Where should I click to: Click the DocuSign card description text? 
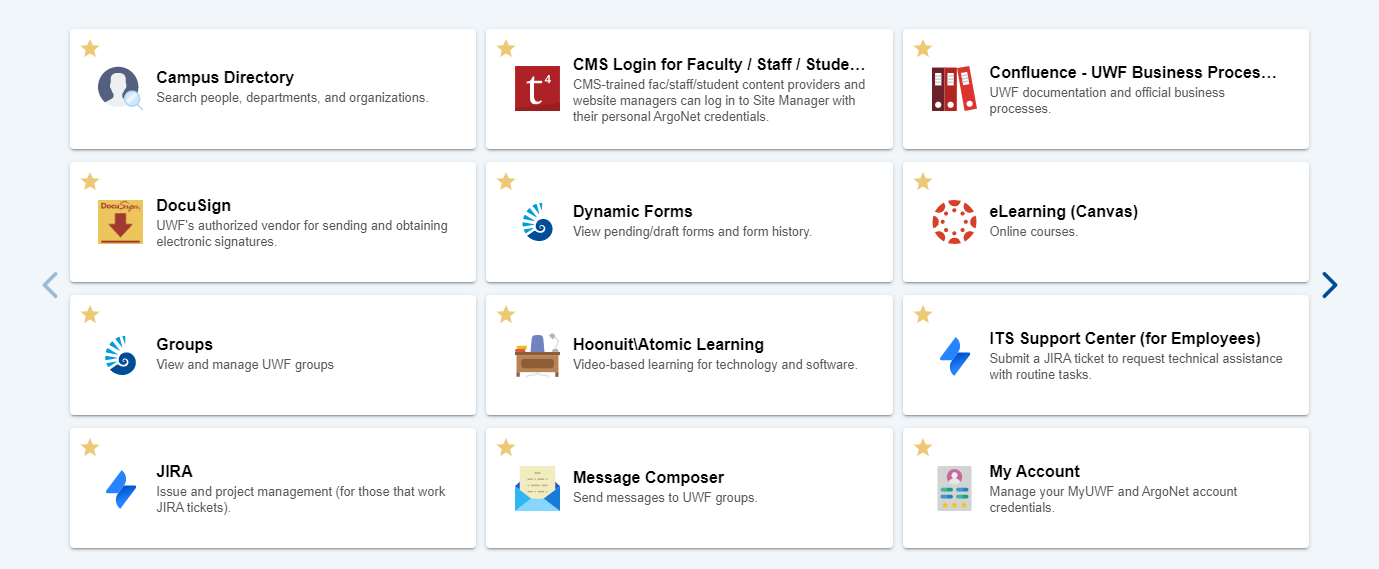(302, 233)
